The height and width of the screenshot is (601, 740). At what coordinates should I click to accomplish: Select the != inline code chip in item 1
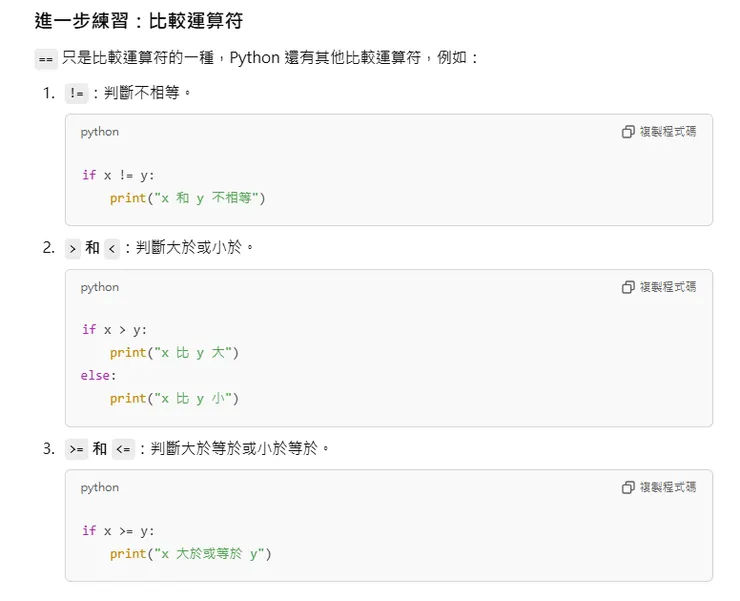[77, 94]
